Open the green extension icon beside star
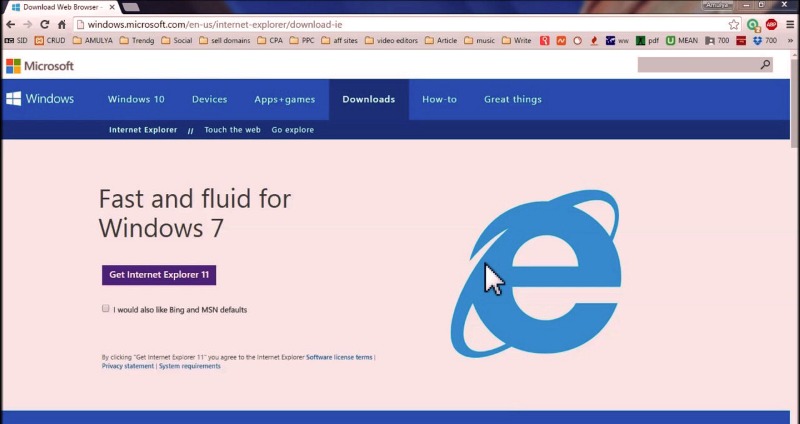 click(x=753, y=24)
